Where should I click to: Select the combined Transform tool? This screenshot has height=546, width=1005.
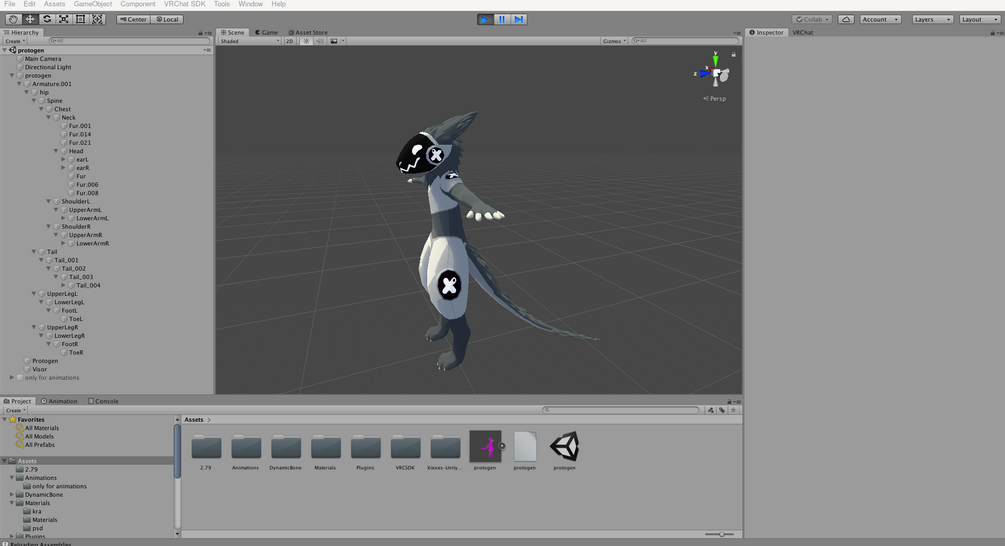click(97, 19)
